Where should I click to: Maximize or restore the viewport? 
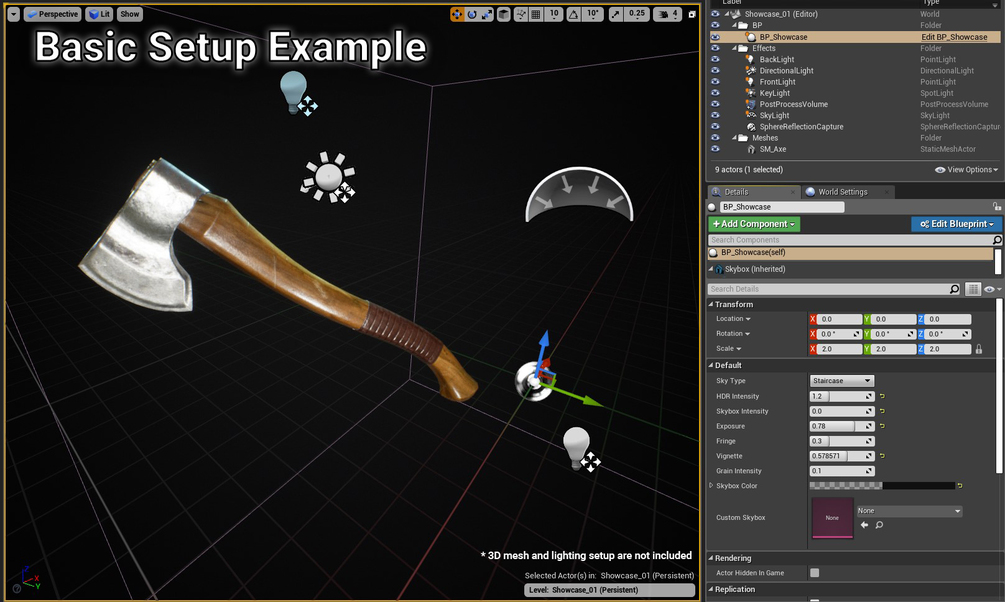[x=692, y=14]
